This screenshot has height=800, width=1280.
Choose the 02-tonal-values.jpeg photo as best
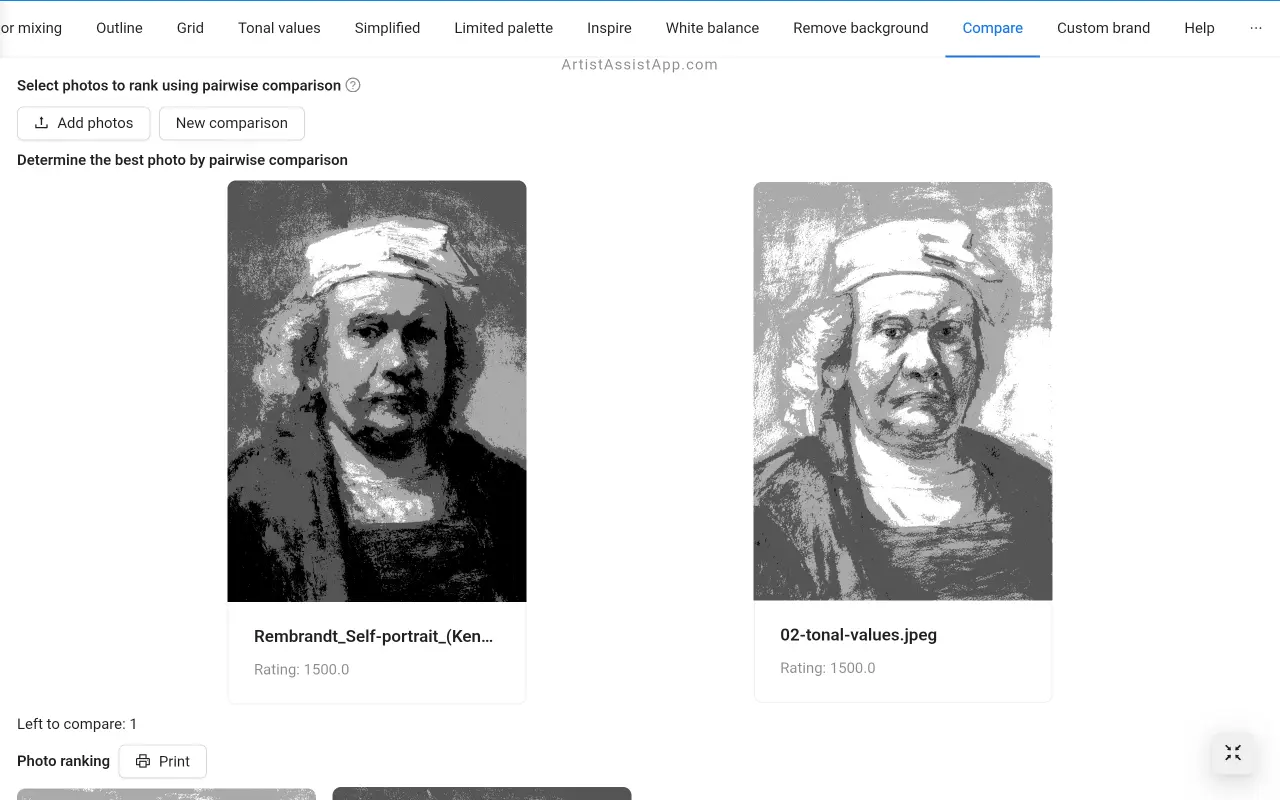(x=903, y=391)
